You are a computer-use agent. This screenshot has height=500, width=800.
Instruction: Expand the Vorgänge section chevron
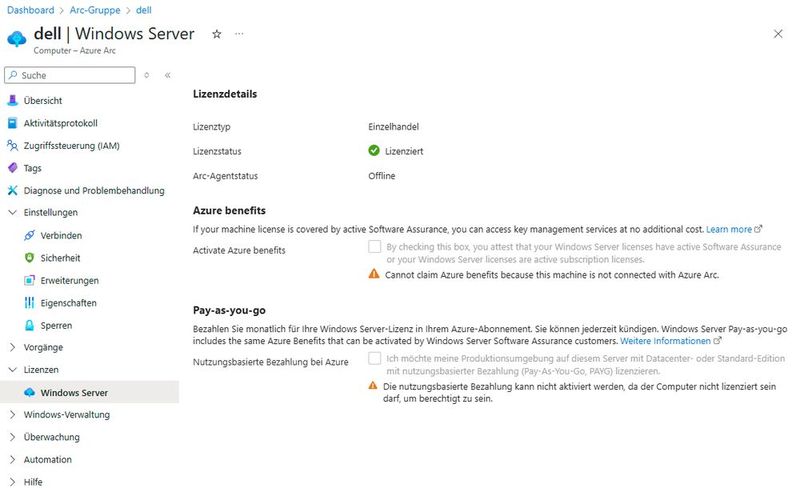pyautogui.click(x=13, y=347)
